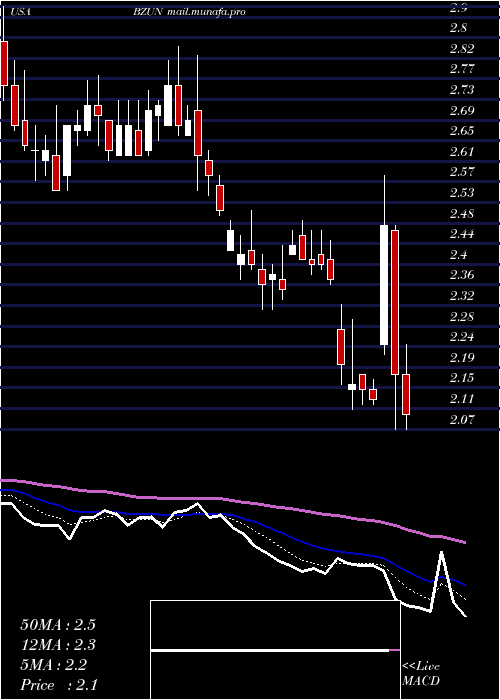The width and height of the screenshot is (500, 700).
Task: Click the 'USA' label at top left
Action: pos(21,12)
